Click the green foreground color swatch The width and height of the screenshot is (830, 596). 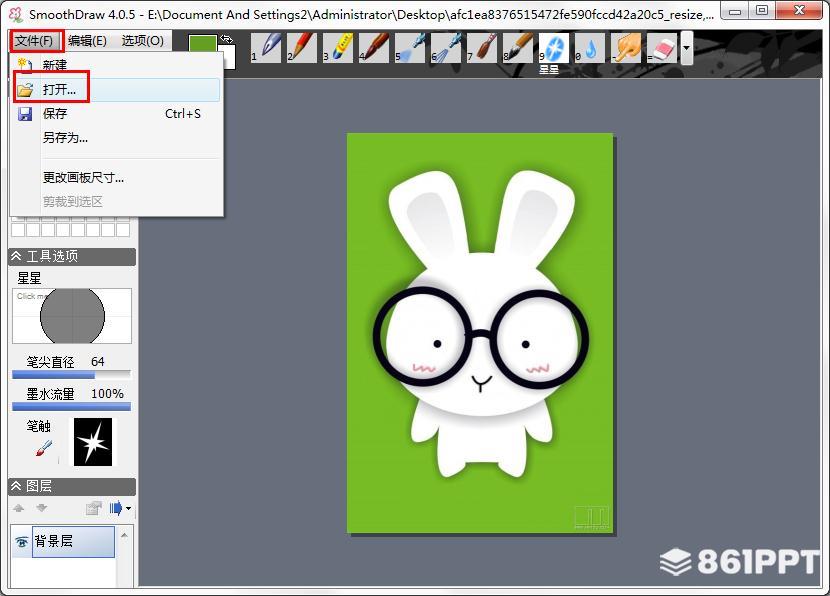point(203,44)
